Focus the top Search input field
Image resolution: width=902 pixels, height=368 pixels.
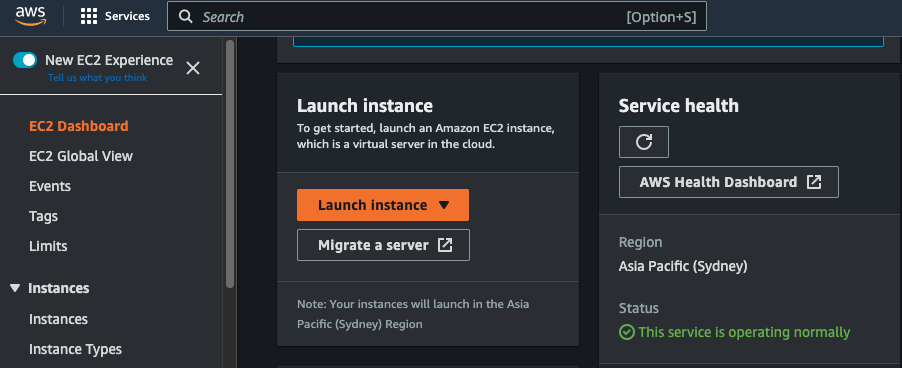tap(437, 17)
